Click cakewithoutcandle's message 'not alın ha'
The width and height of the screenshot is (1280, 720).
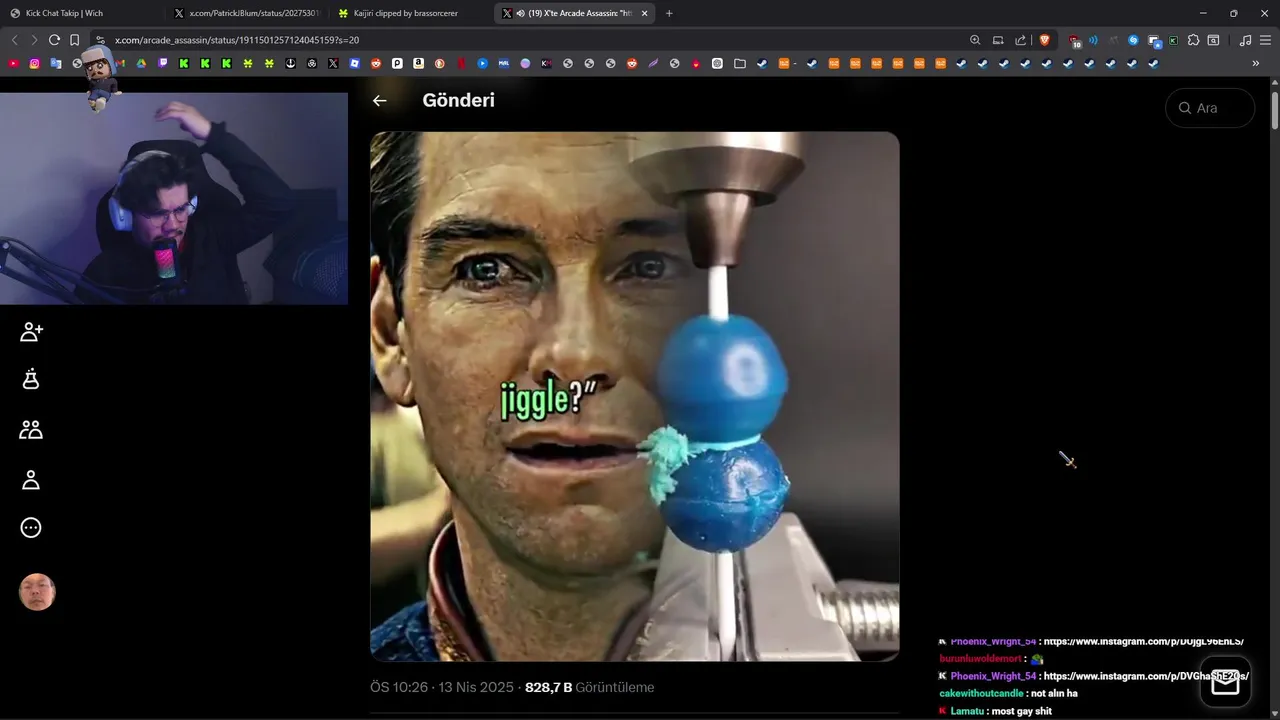(1052, 694)
